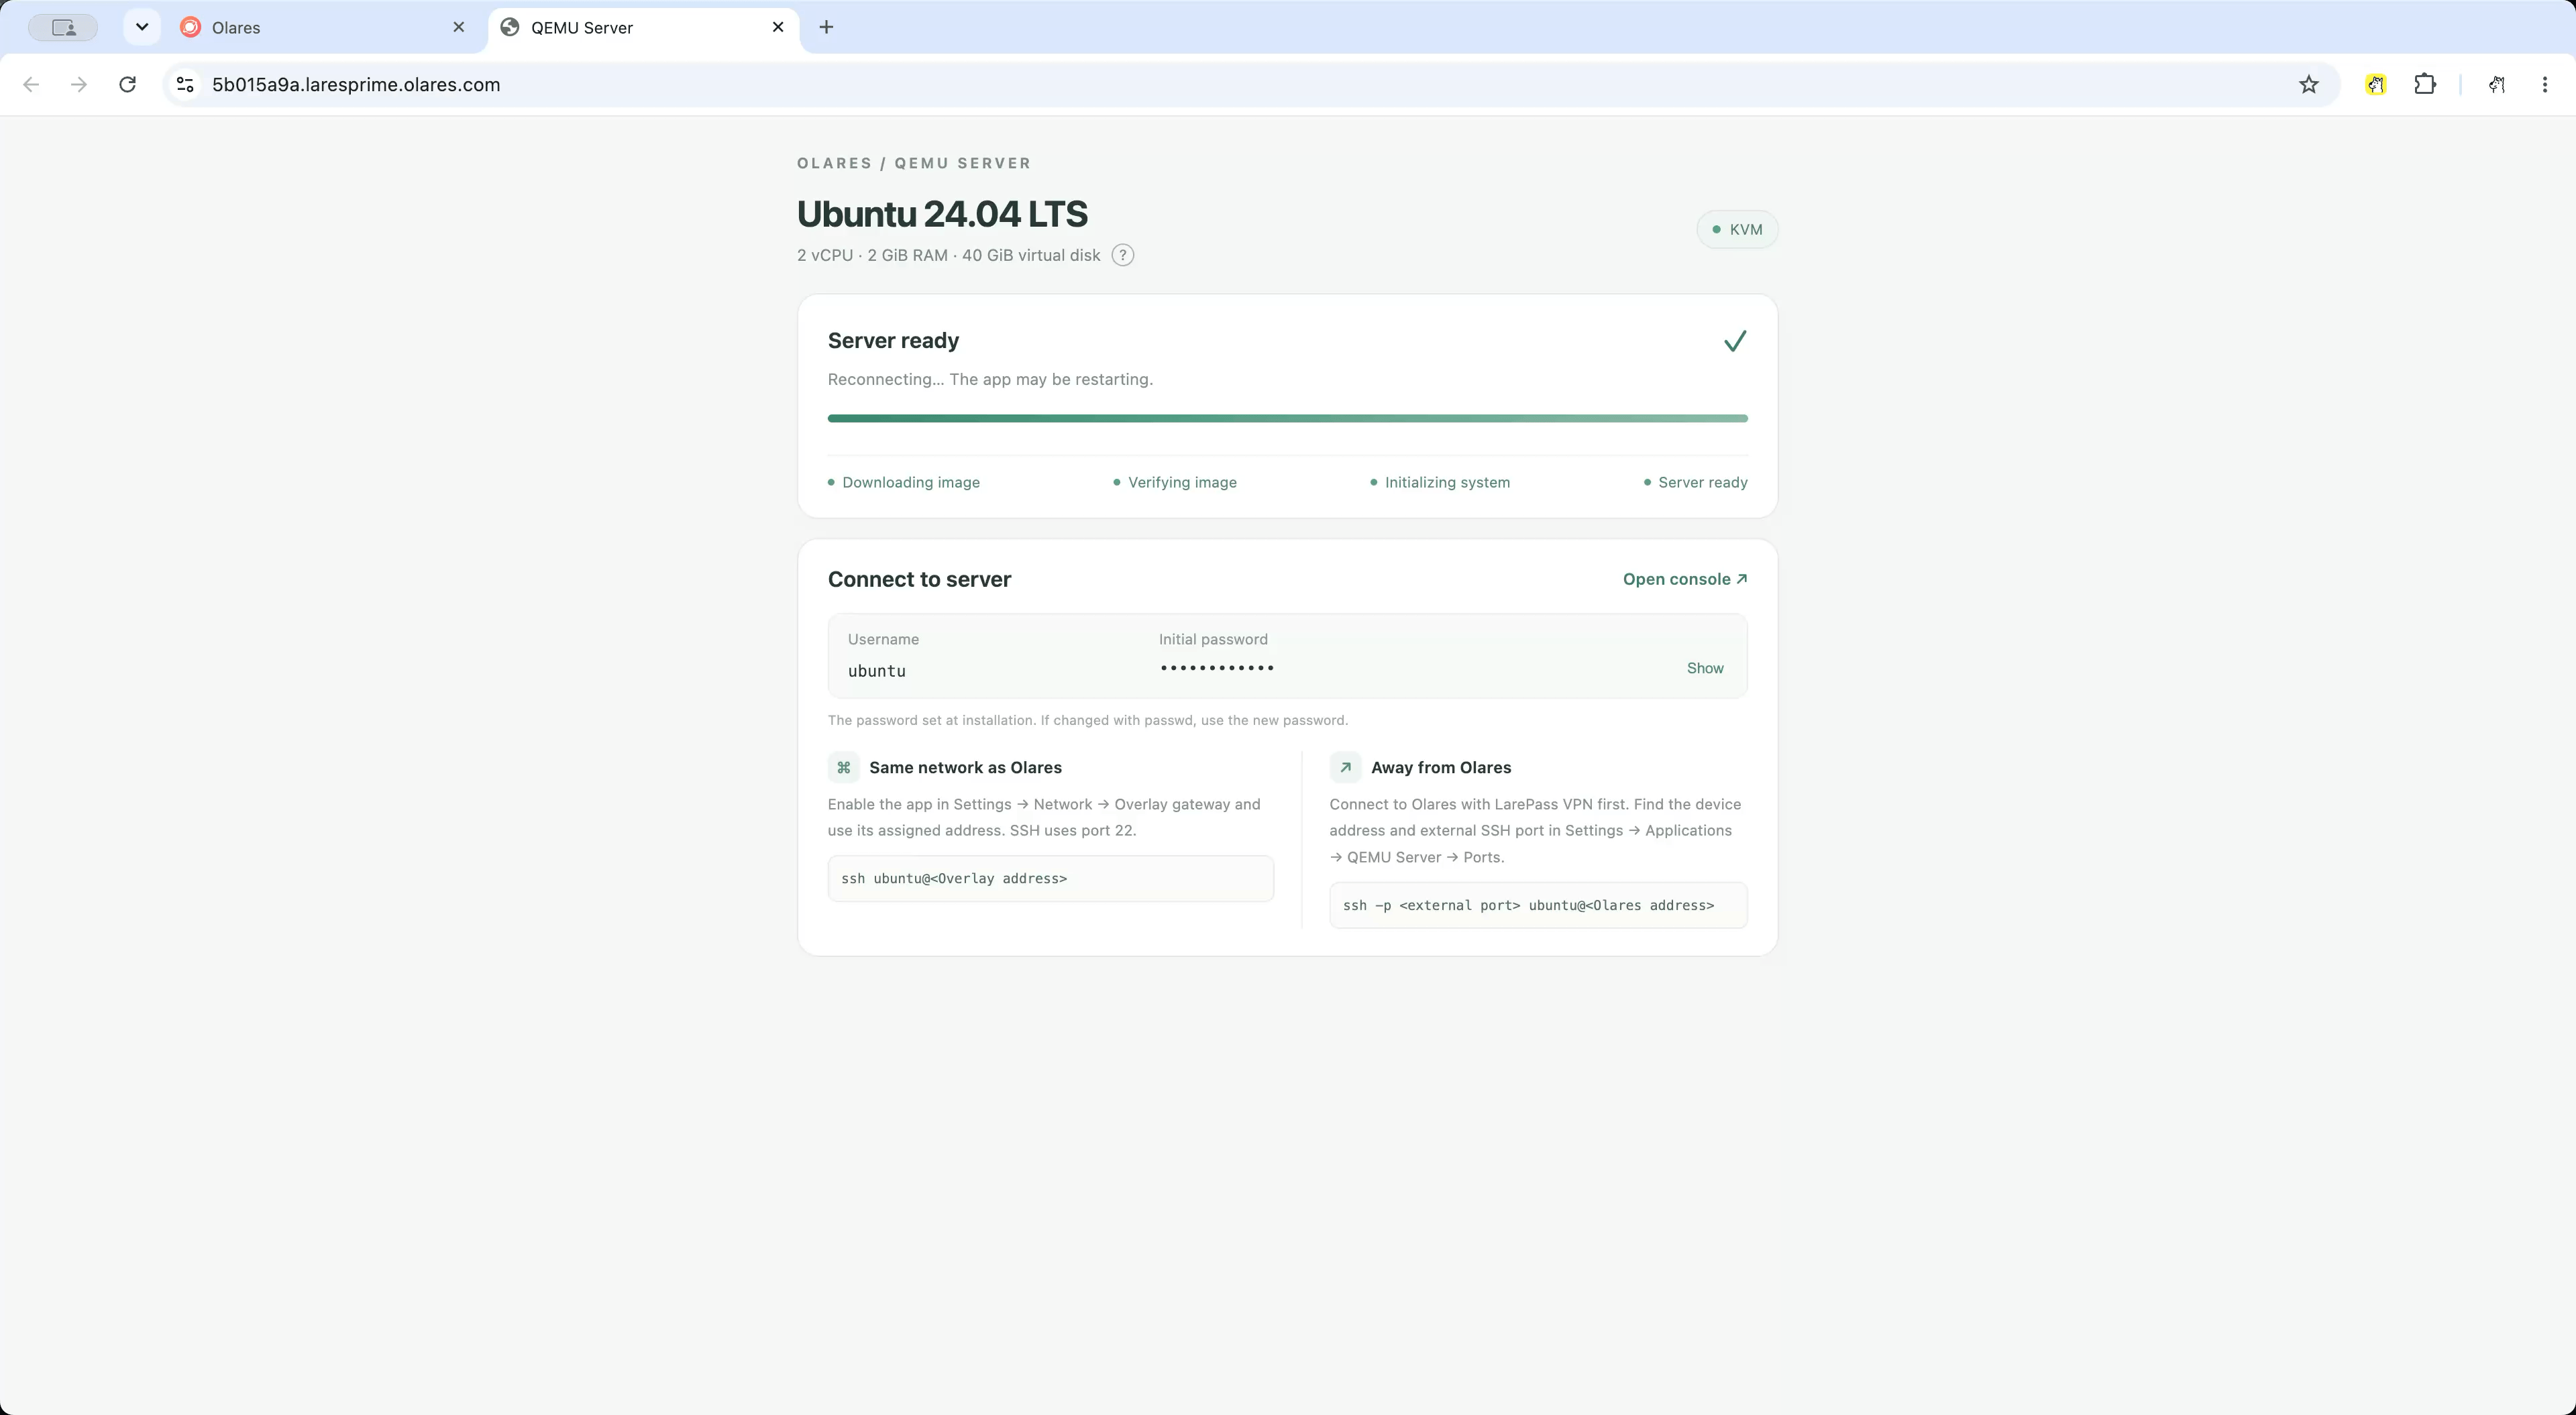Click the ssh -p external port command box

pyautogui.click(x=1538, y=905)
